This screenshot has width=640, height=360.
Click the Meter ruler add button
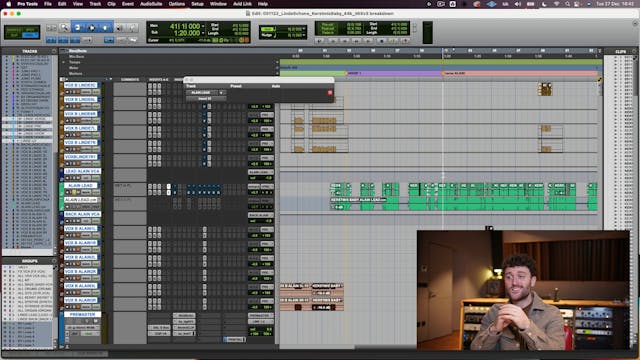(x=277, y=68)
